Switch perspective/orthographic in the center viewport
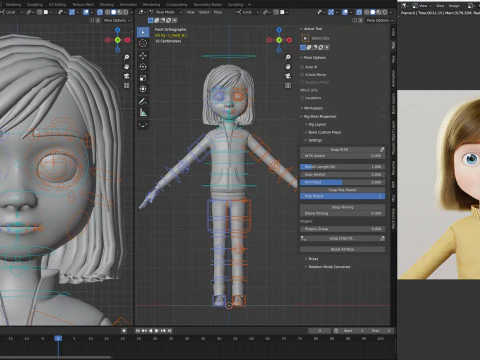480x360 pixels. point(288,86)
